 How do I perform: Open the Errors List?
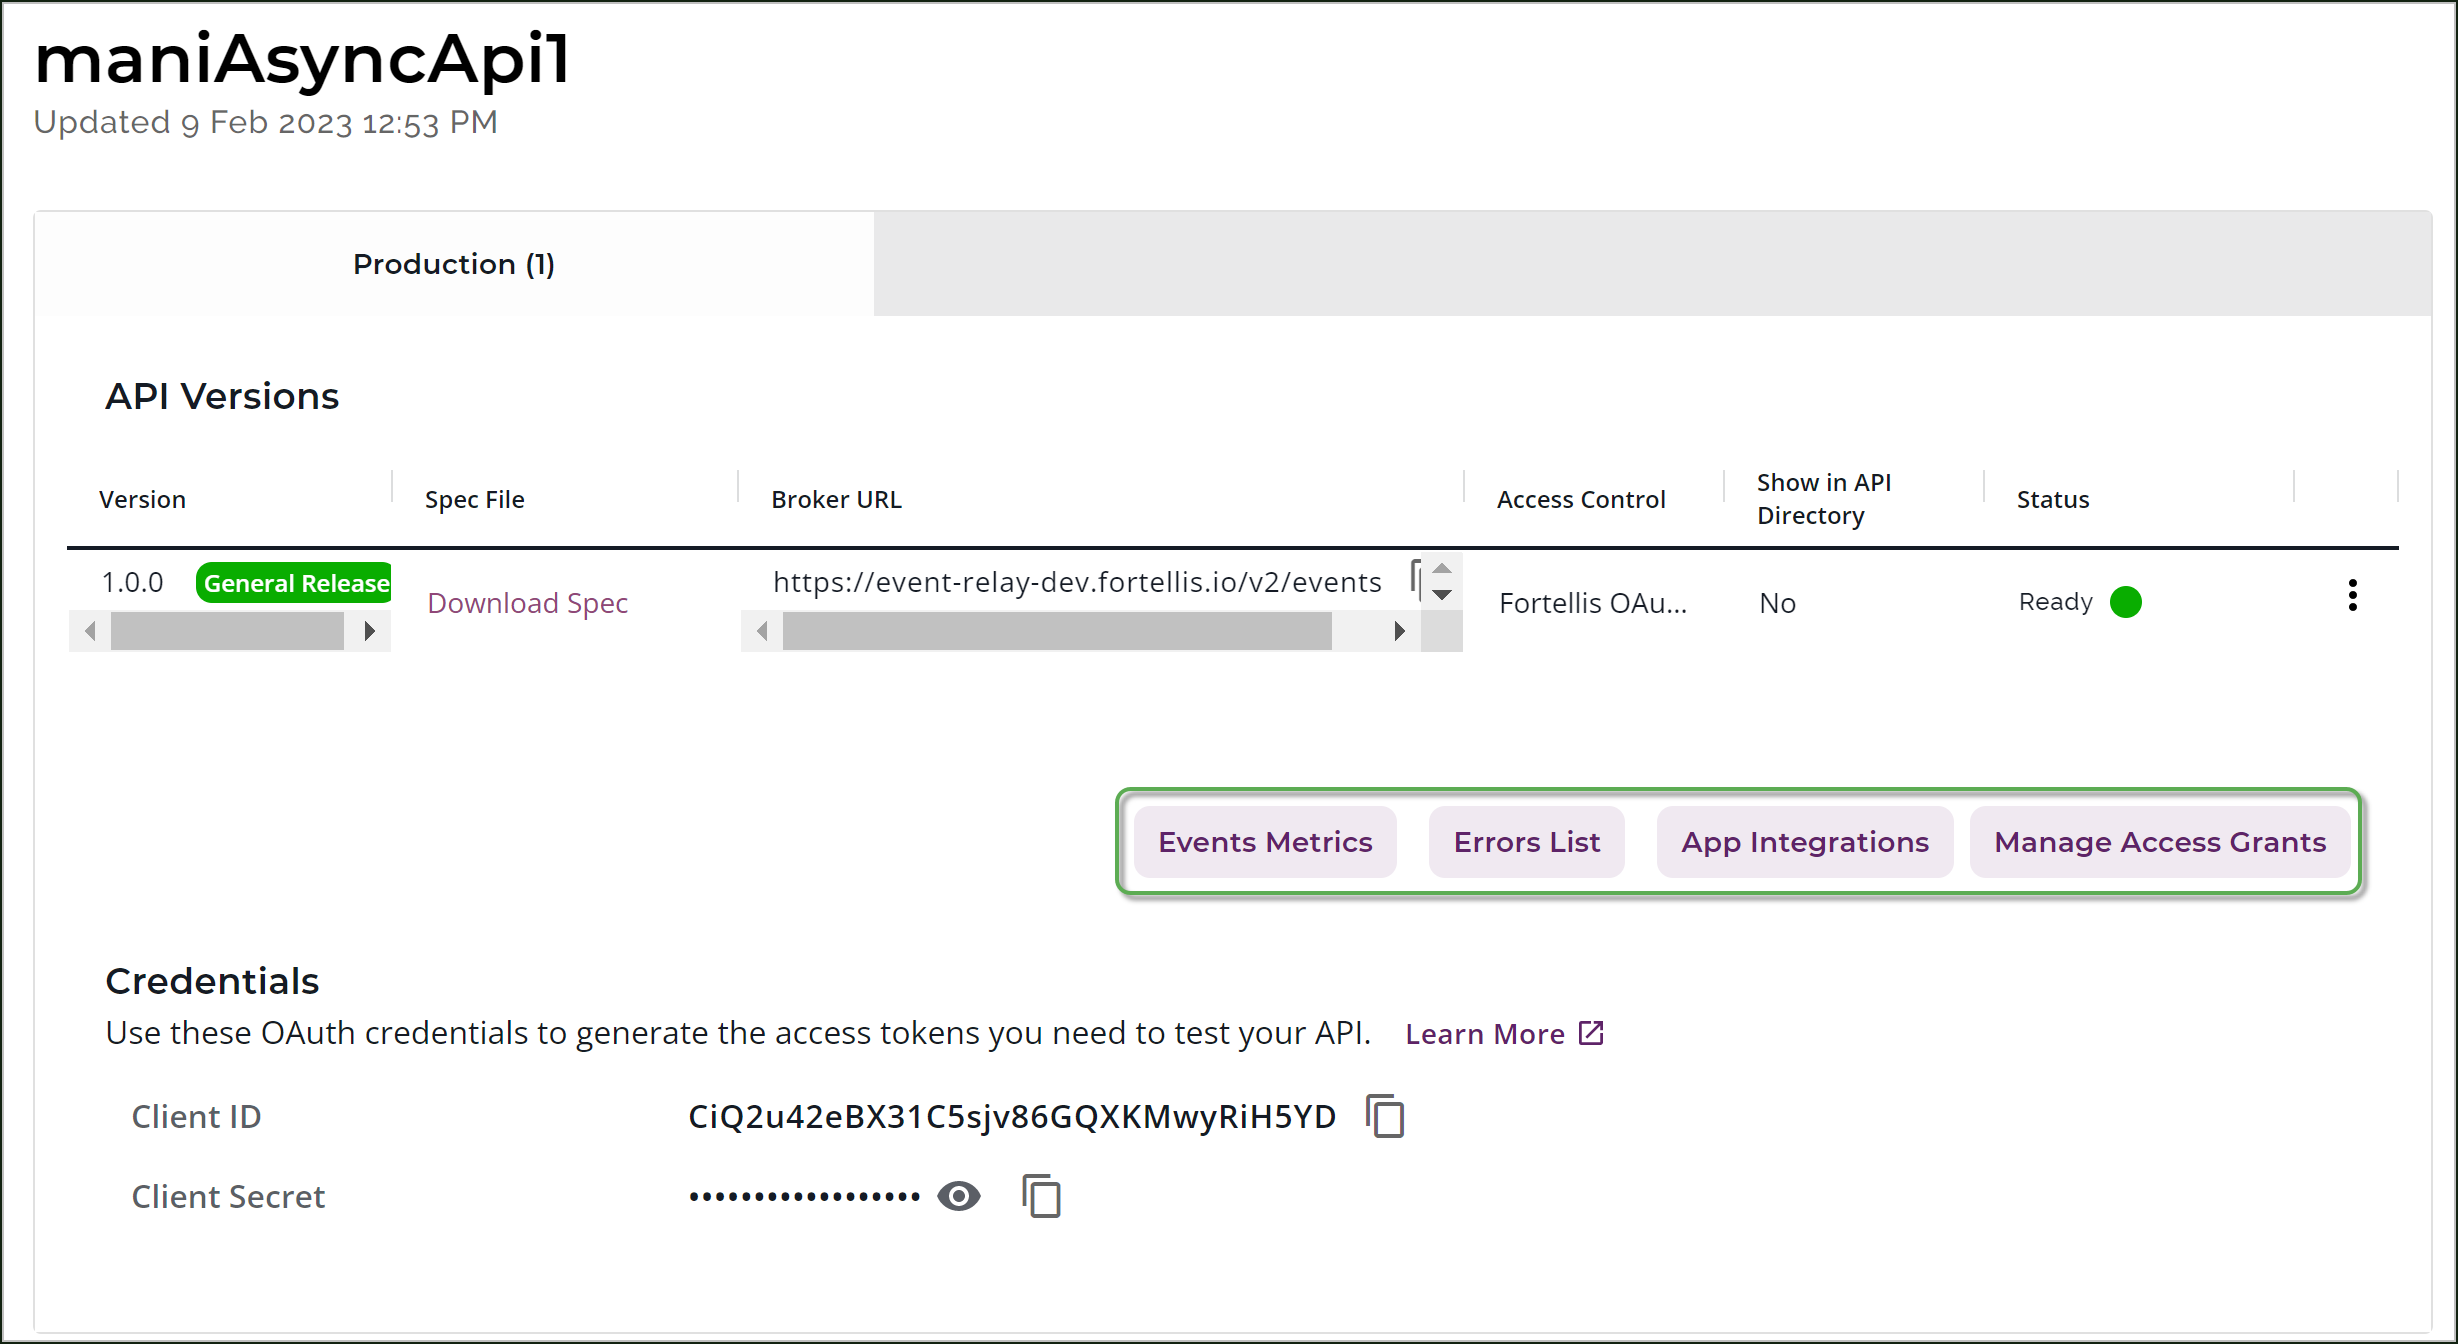1526,842
